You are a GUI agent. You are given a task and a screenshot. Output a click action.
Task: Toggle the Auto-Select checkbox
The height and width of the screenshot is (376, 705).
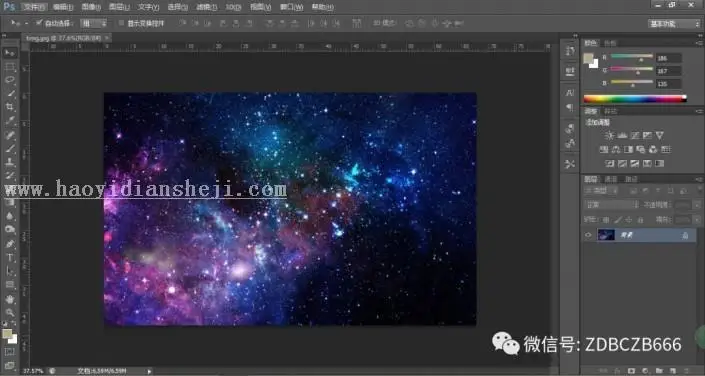coord(39,23)
